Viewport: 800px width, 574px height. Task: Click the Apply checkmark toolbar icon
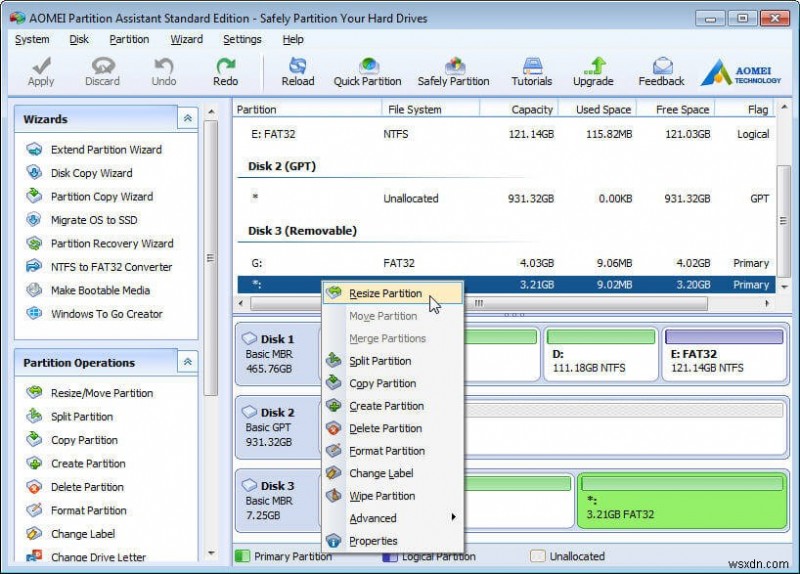[x=41, y=71]
